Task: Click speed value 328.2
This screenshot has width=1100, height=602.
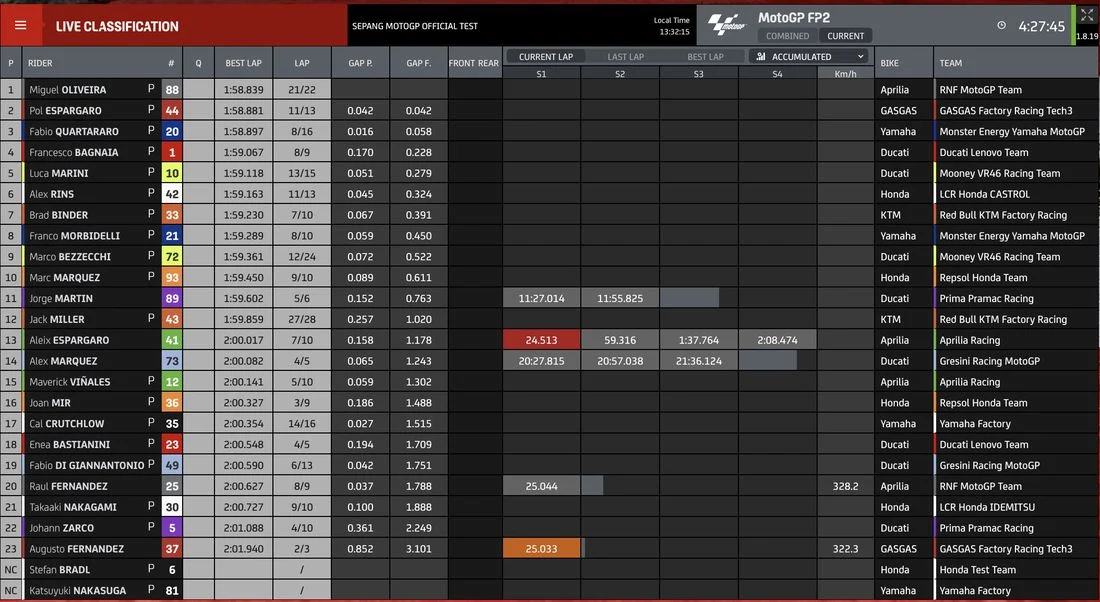Action: (x=845, y=486)
